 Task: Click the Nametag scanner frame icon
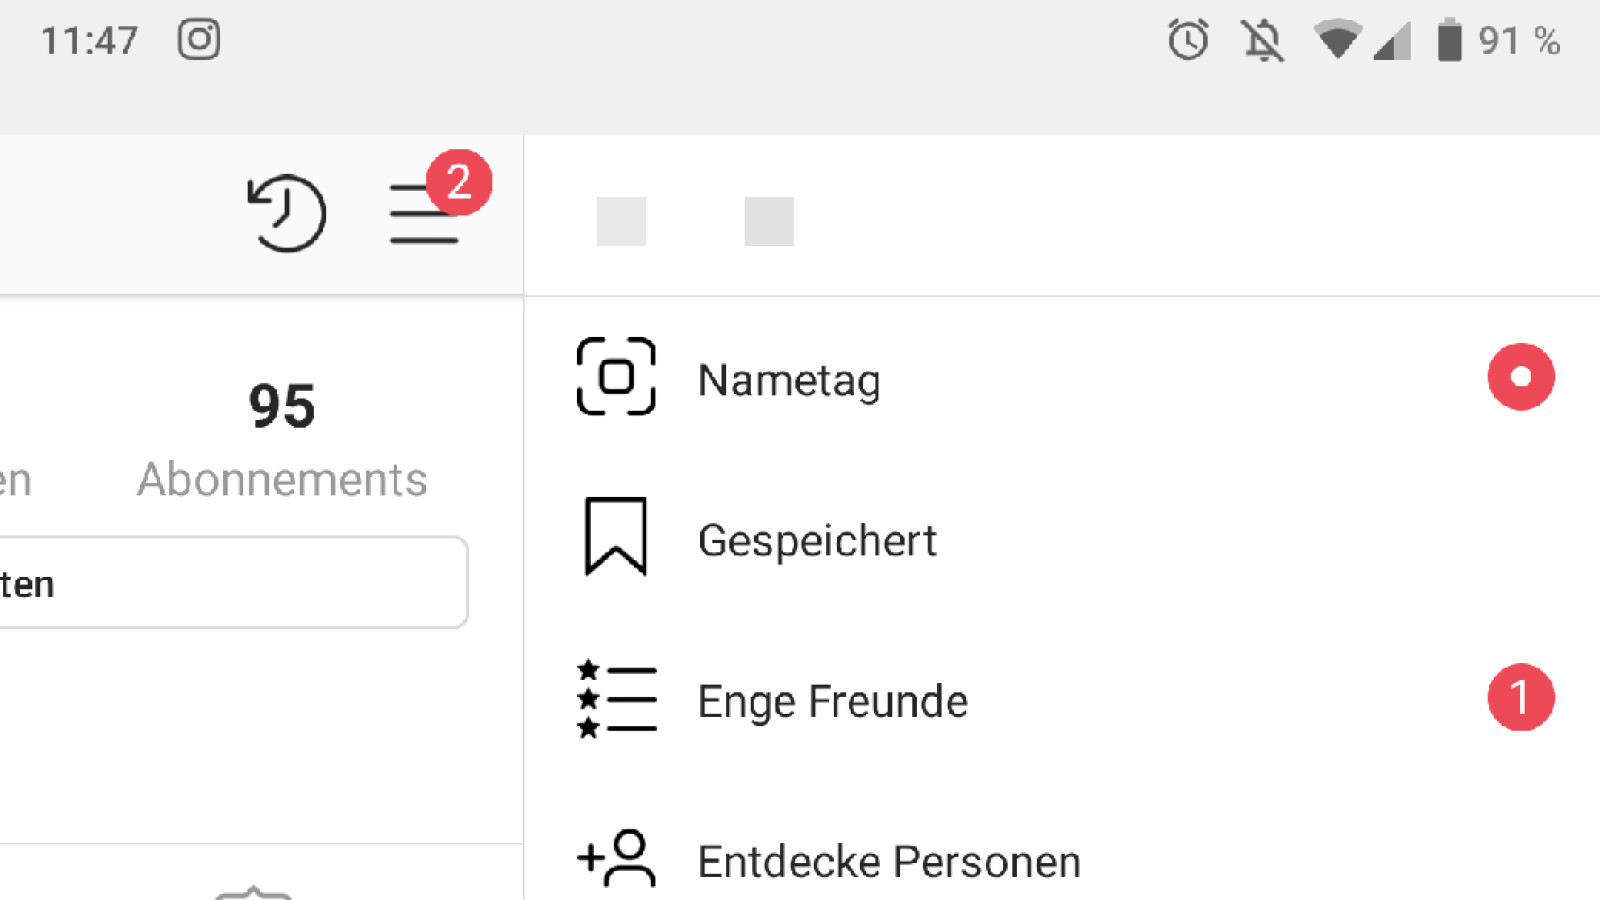click(616, 376)
